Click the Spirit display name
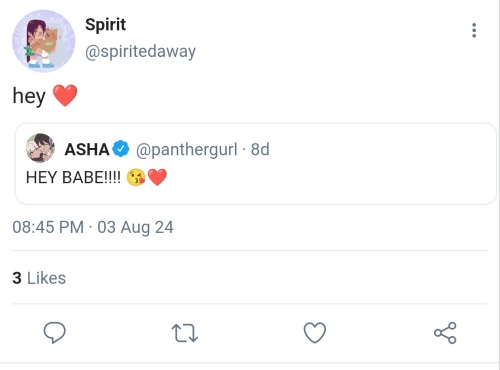The image size is (500, 370). (105, 25)
